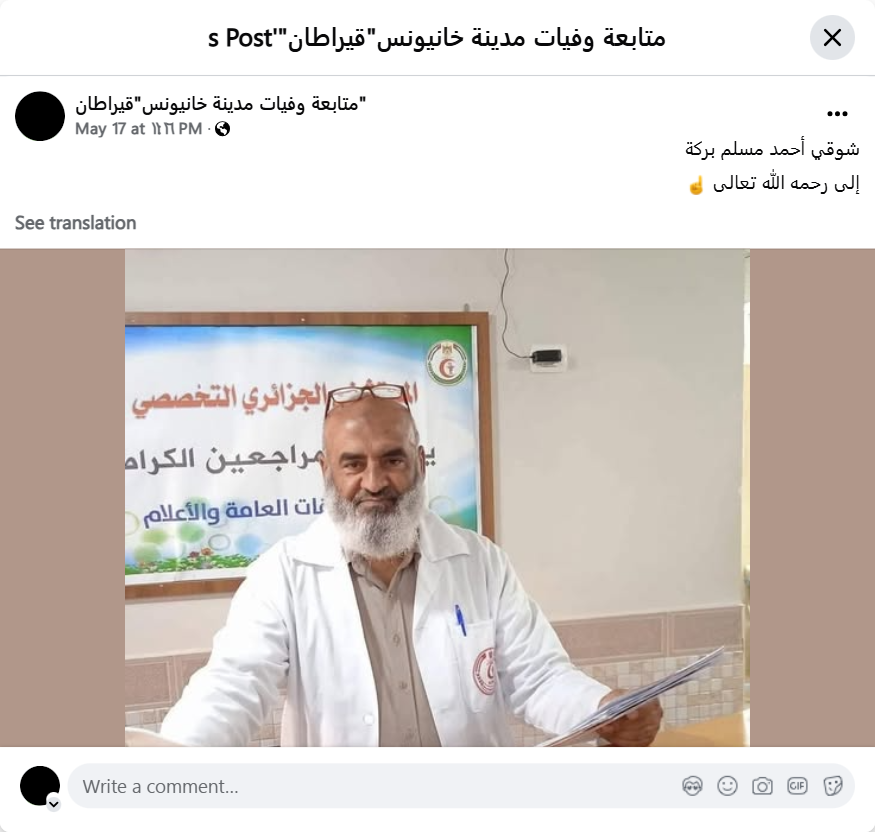Open the emoji picker in the comment box

[x=727, y=786]
